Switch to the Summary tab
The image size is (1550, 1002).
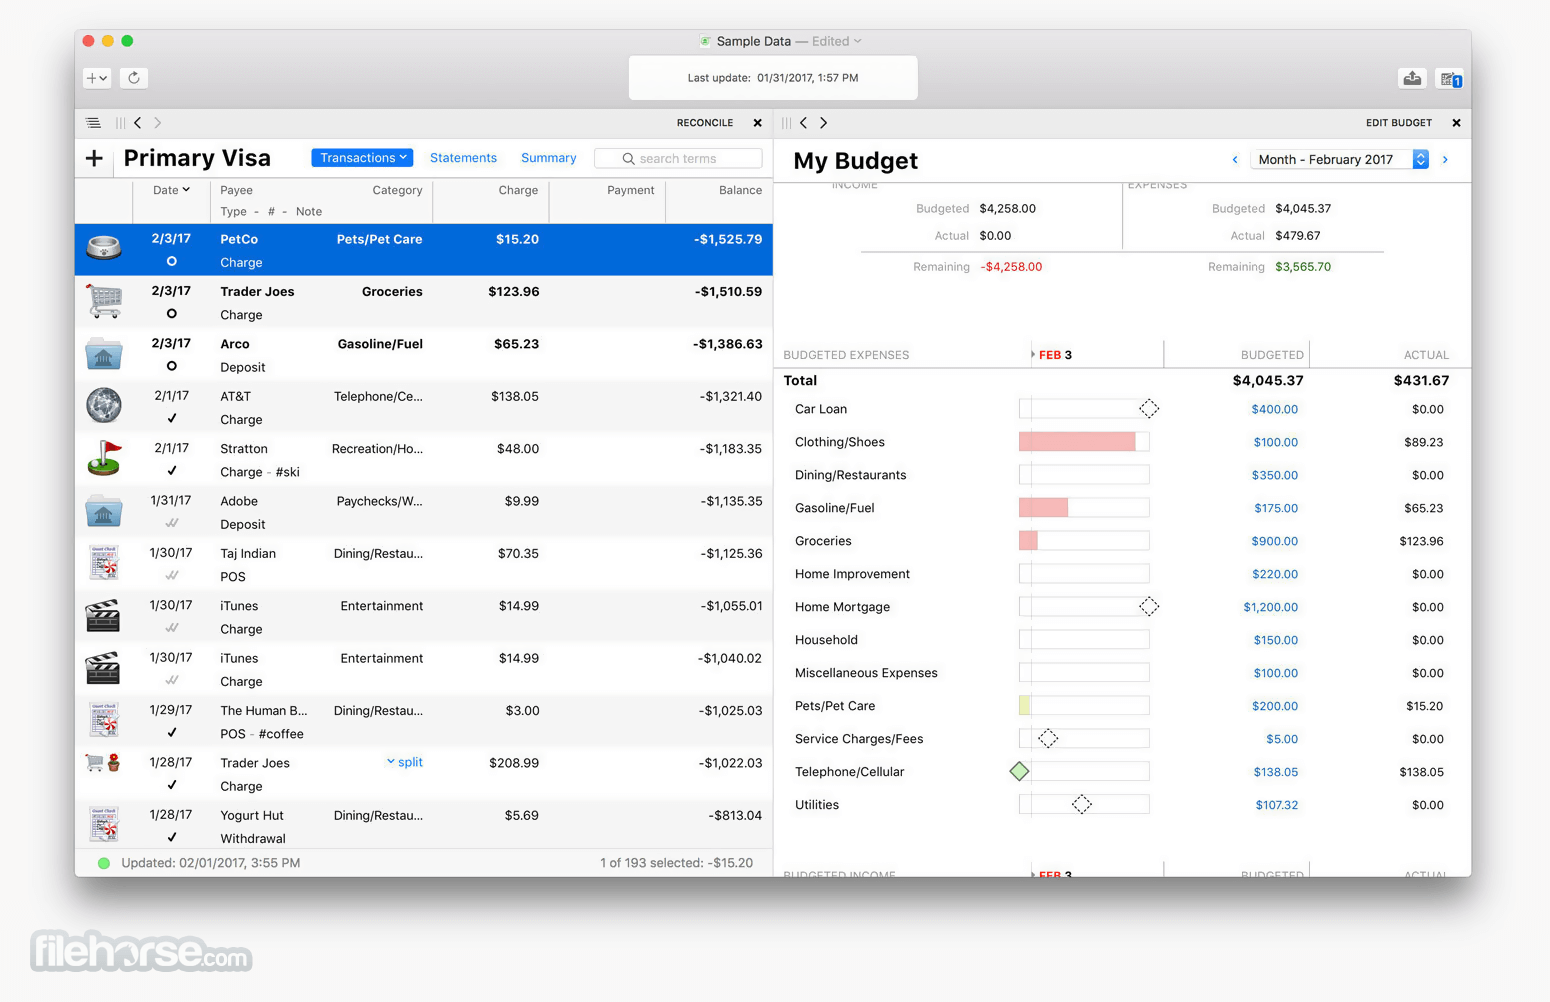tap(548, 158)
